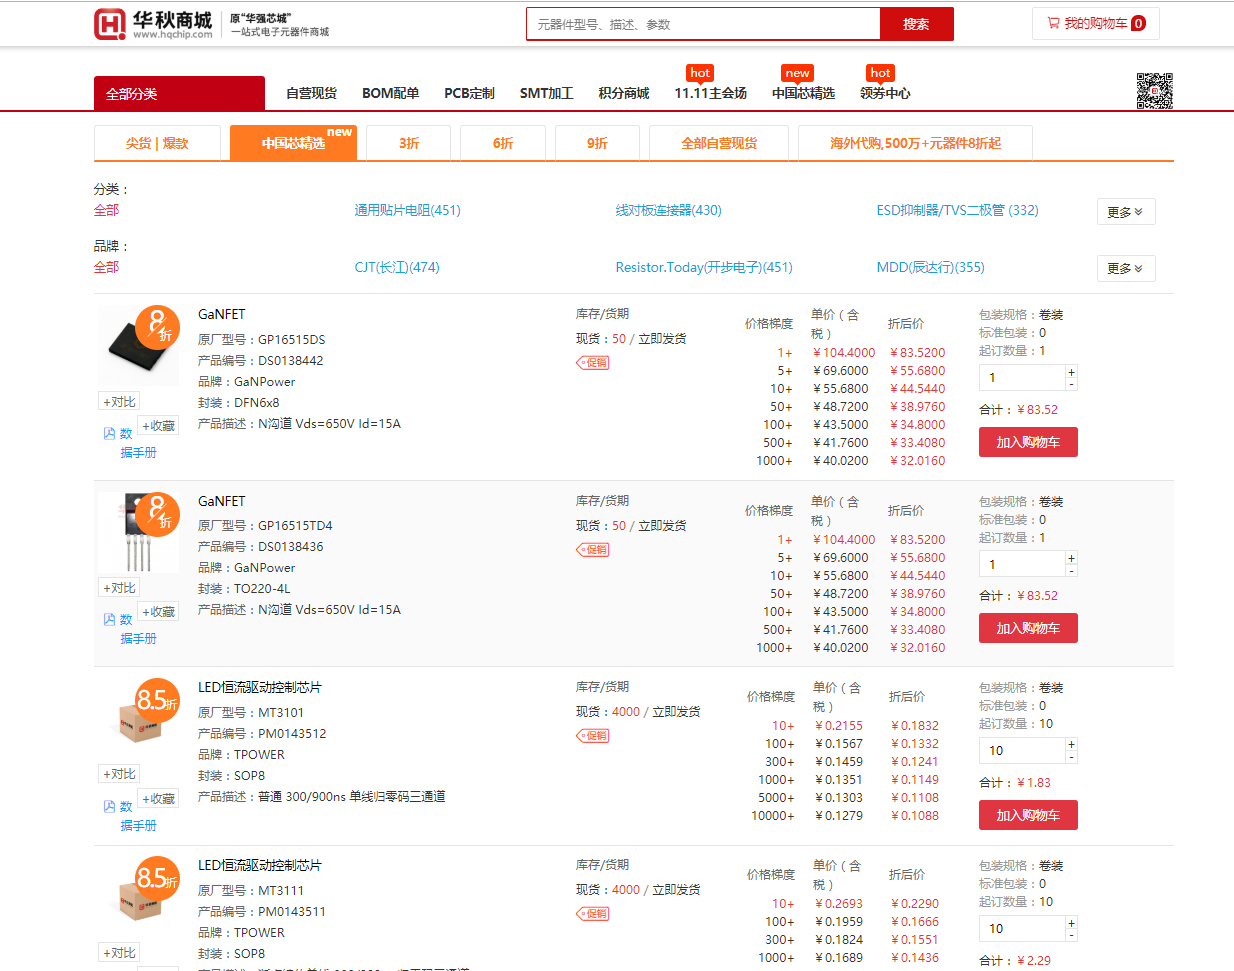The height and width of the screenshot is (971, 1234).
Task: Filter by CJT(长江) brand link
Action: (397, 268)
